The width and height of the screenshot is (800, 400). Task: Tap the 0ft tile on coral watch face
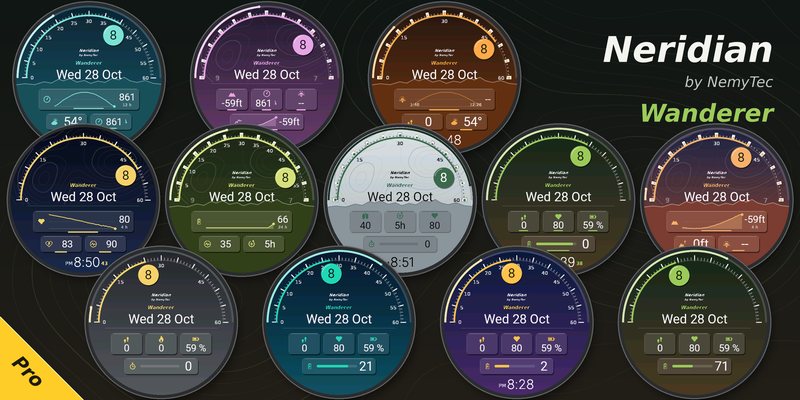point(694,243)
